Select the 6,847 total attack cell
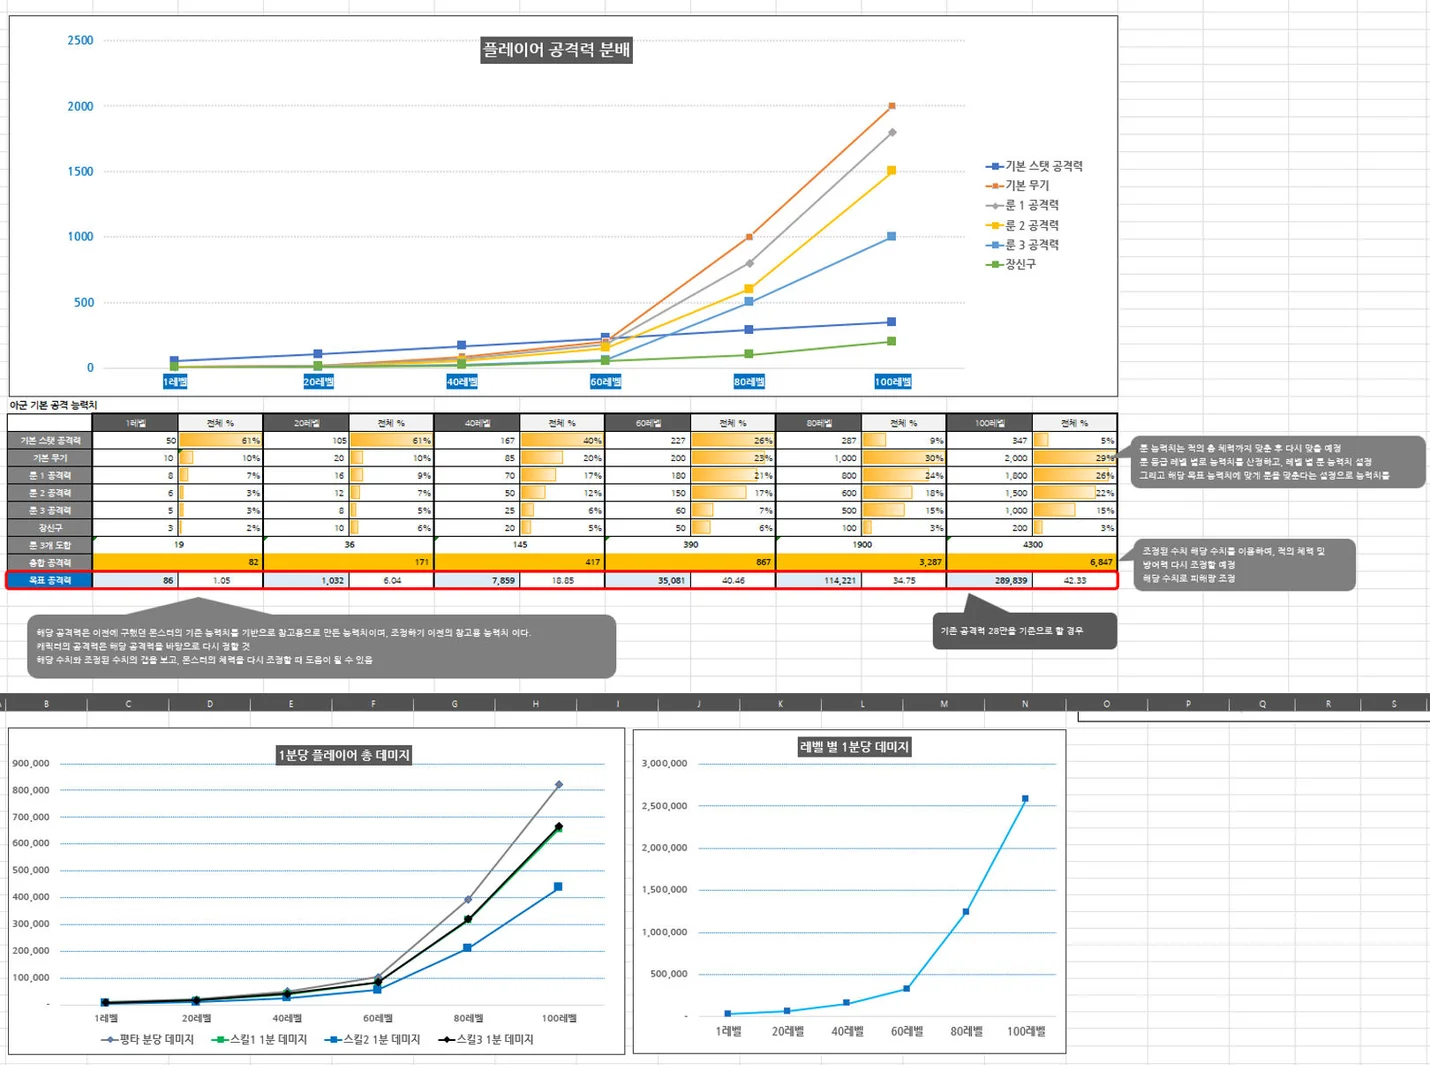Viewport: 1430px width, 1065px height. point(1074,562)
